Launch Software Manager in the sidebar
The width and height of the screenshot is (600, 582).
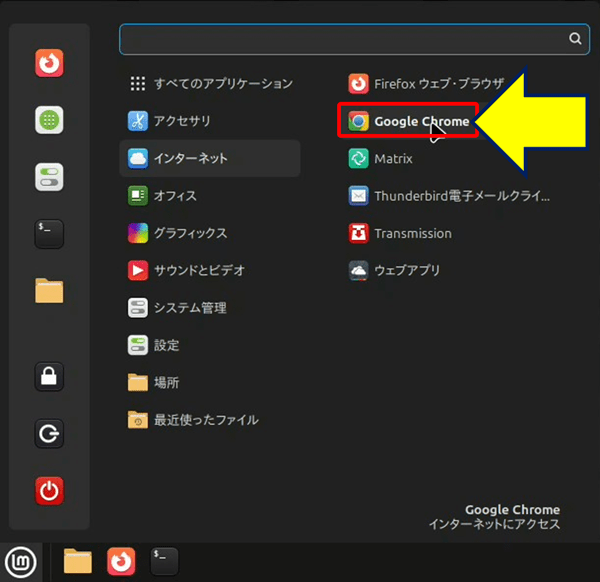(49, 120)
